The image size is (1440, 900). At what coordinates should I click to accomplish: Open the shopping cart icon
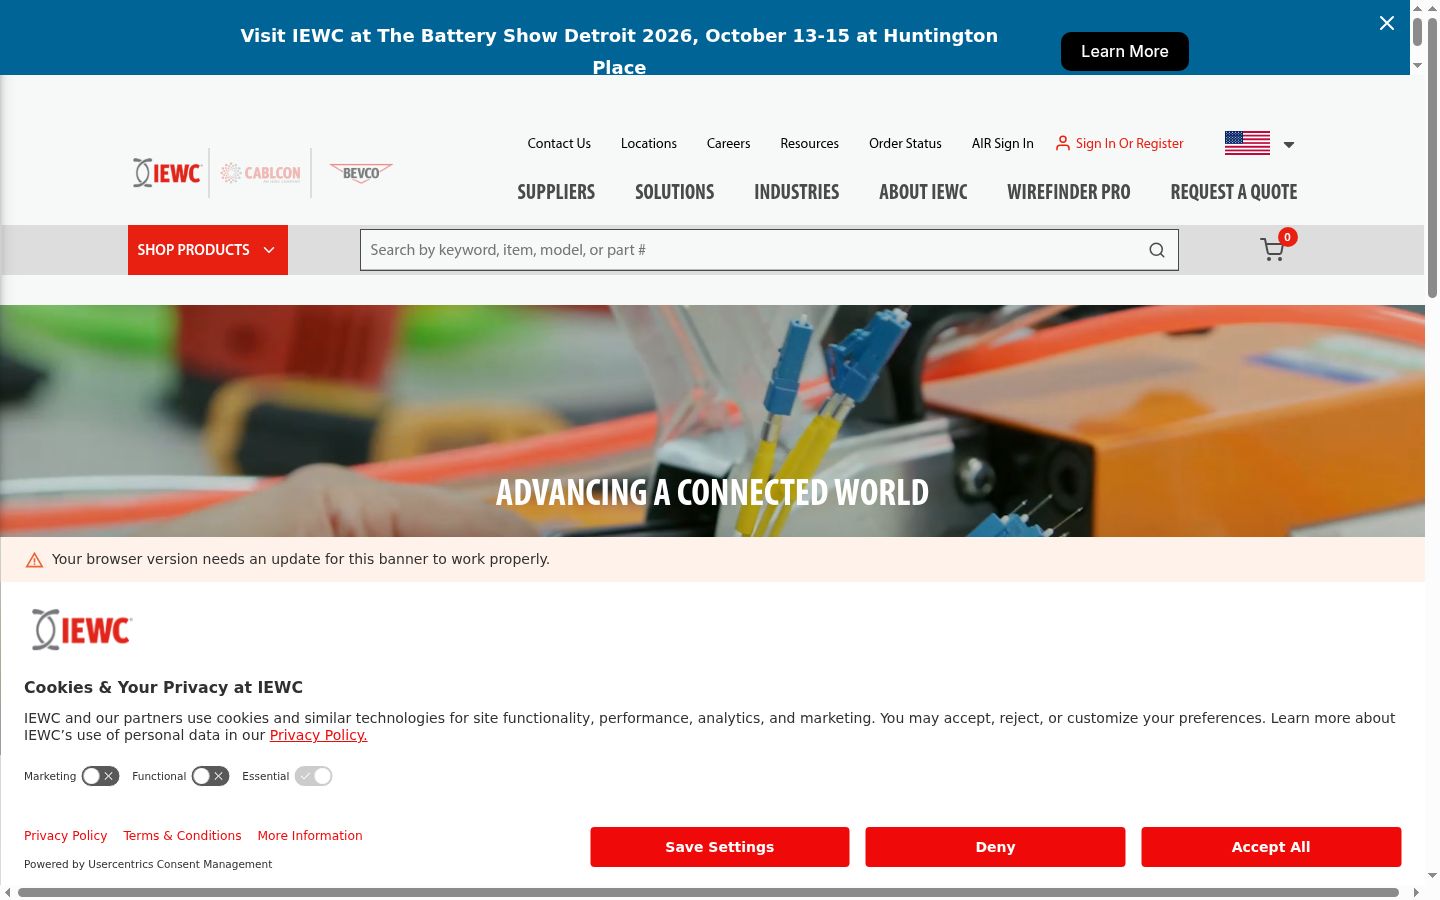click(x=1272, y=249)
